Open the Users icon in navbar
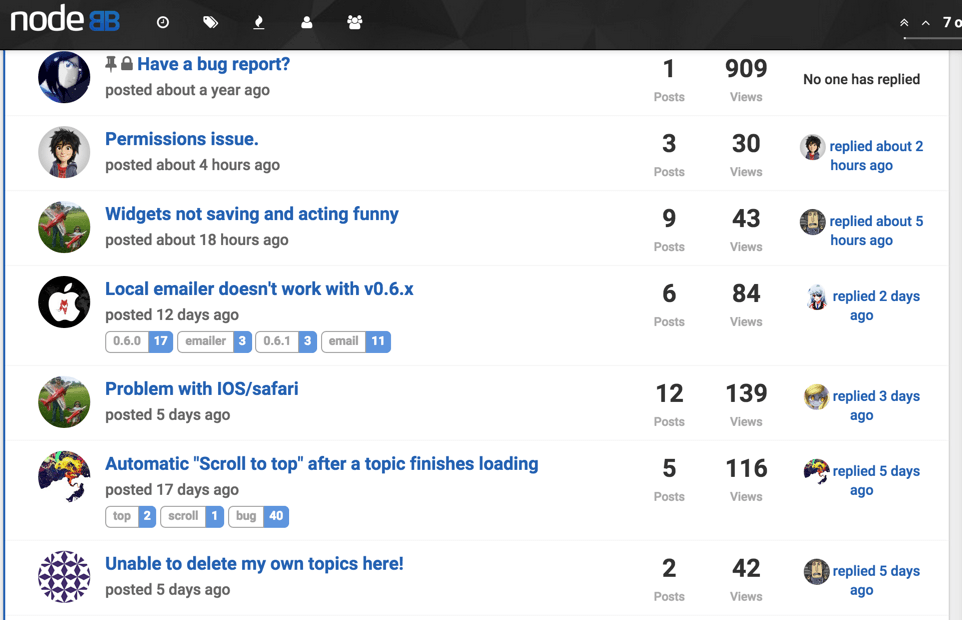This screenshot has width=962, height=620. [x=307, y=22]
